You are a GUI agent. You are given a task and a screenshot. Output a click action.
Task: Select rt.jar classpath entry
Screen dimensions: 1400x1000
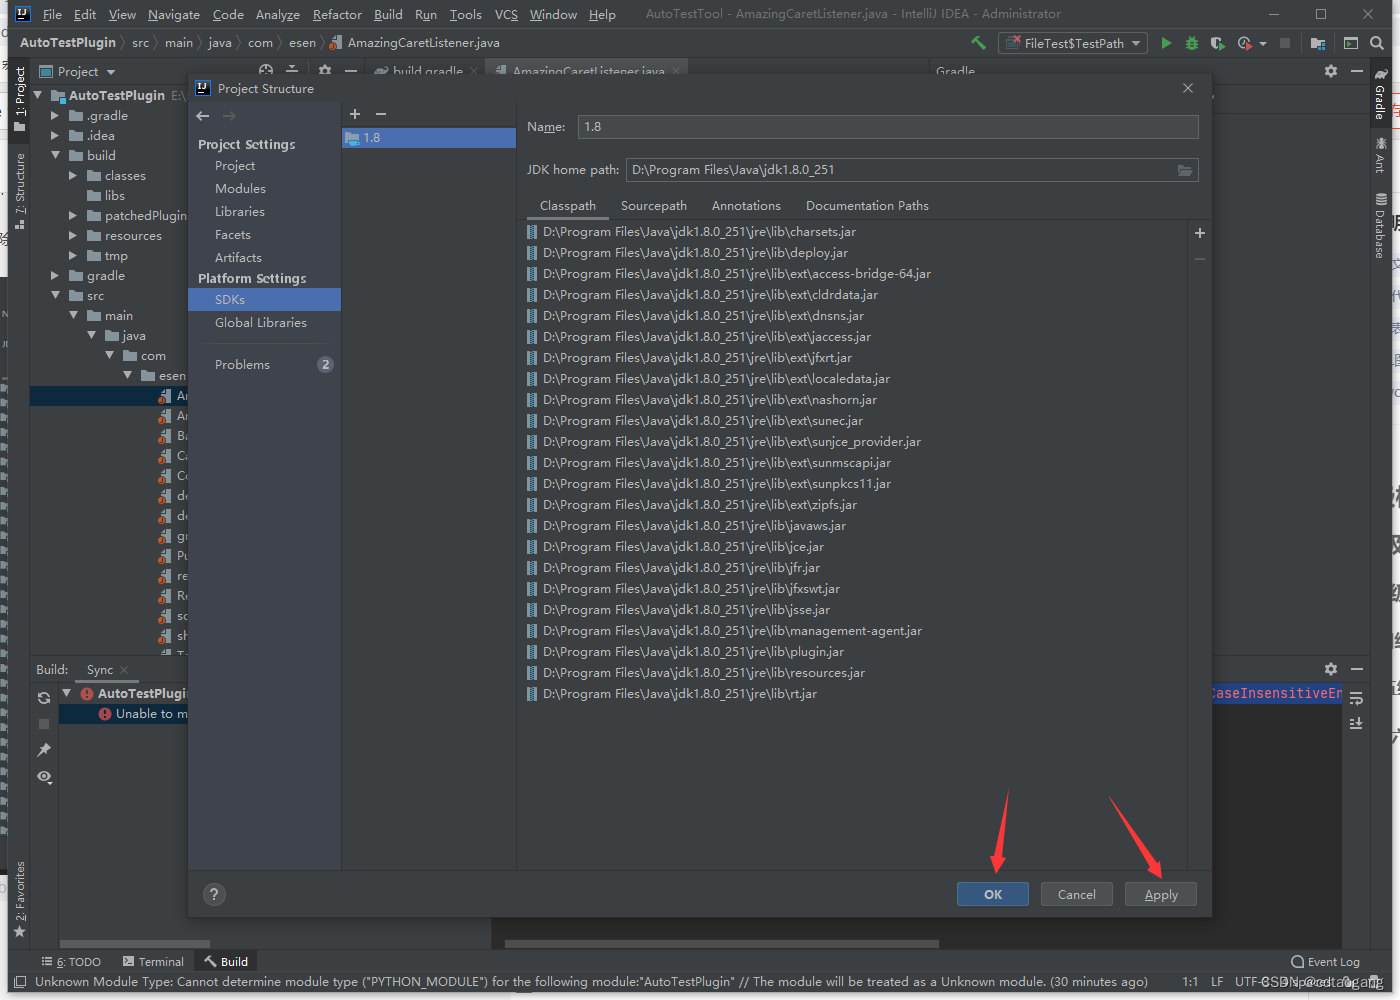(x=672, y=694)
